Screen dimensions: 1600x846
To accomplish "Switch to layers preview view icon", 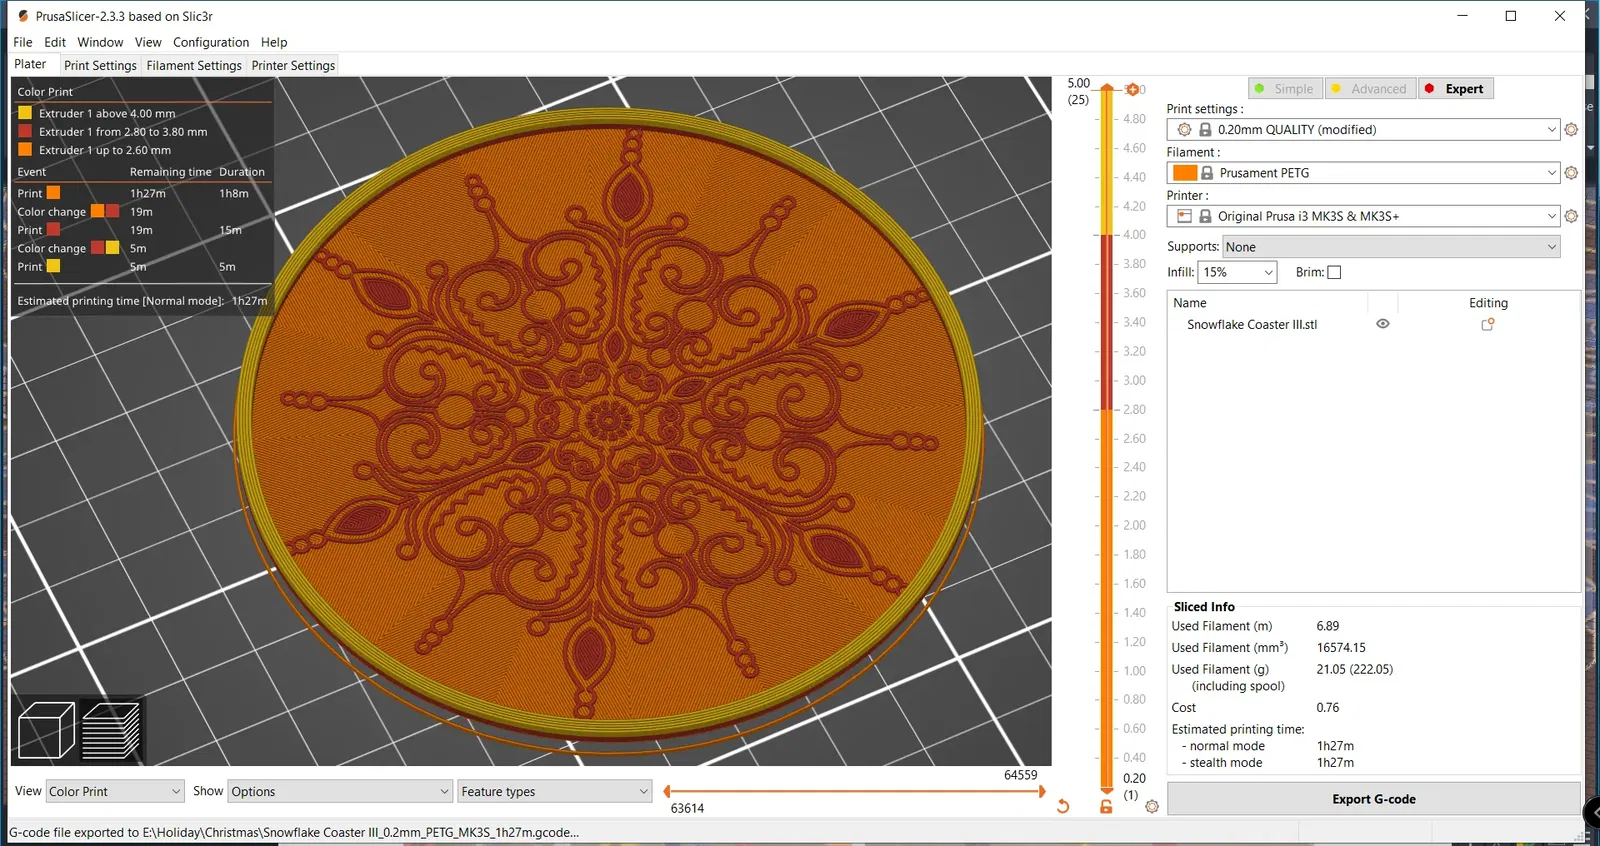I will tap(110, 730).
